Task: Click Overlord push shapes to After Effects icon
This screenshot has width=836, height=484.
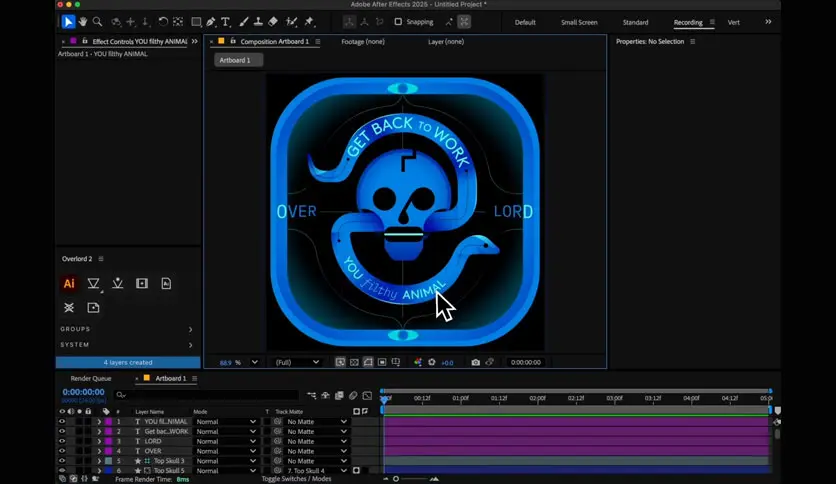Action: tap(93, 284)
